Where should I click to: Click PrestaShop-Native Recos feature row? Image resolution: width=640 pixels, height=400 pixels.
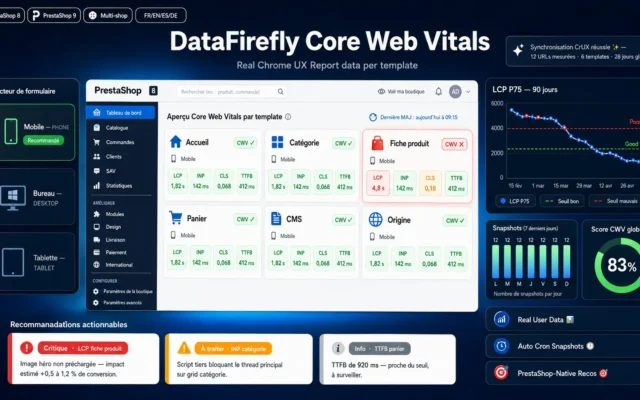point(563,373)
